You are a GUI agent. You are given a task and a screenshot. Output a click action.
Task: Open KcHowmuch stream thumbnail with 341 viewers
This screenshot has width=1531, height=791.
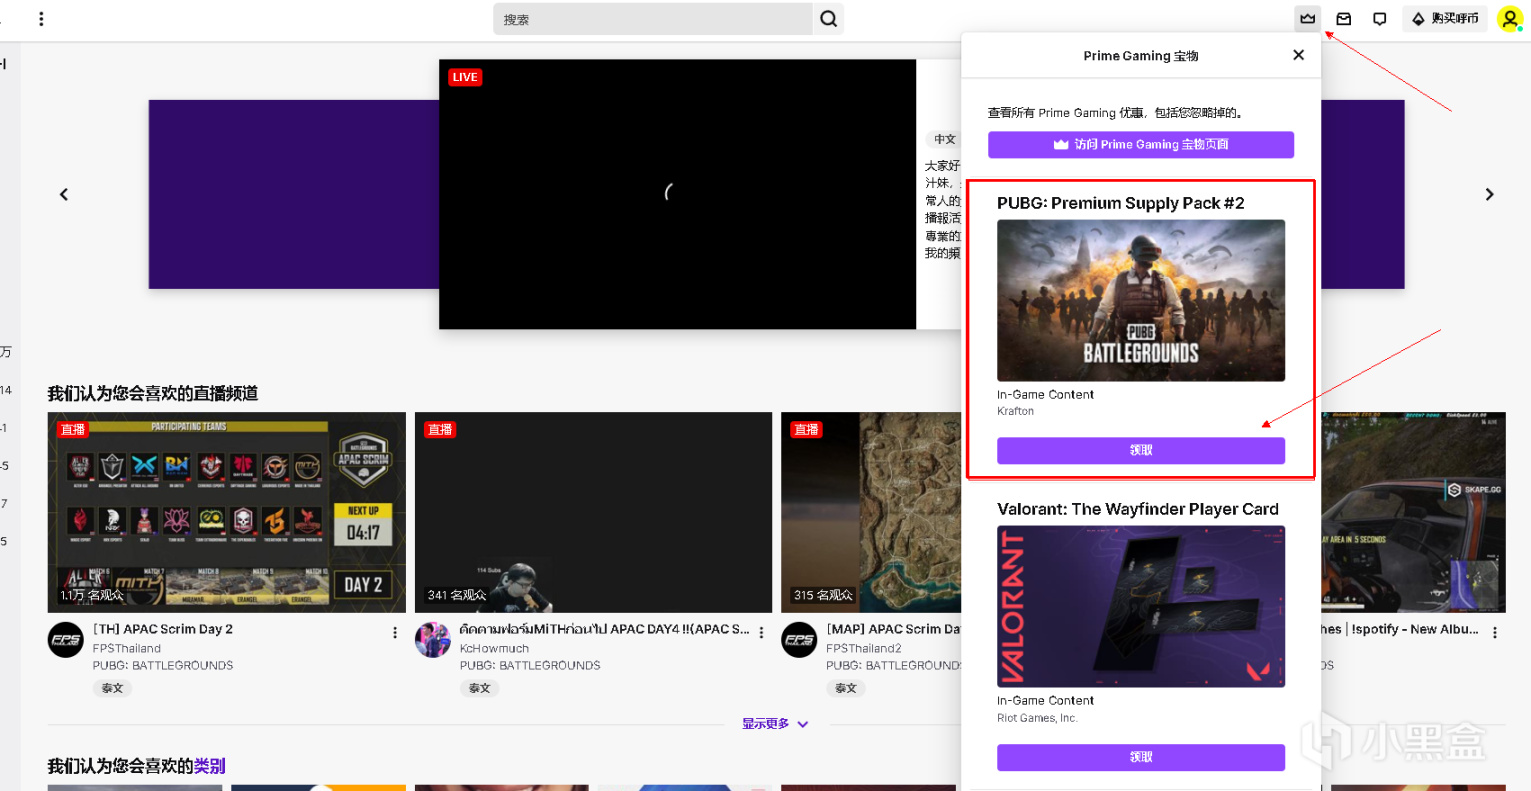(594, 512)
